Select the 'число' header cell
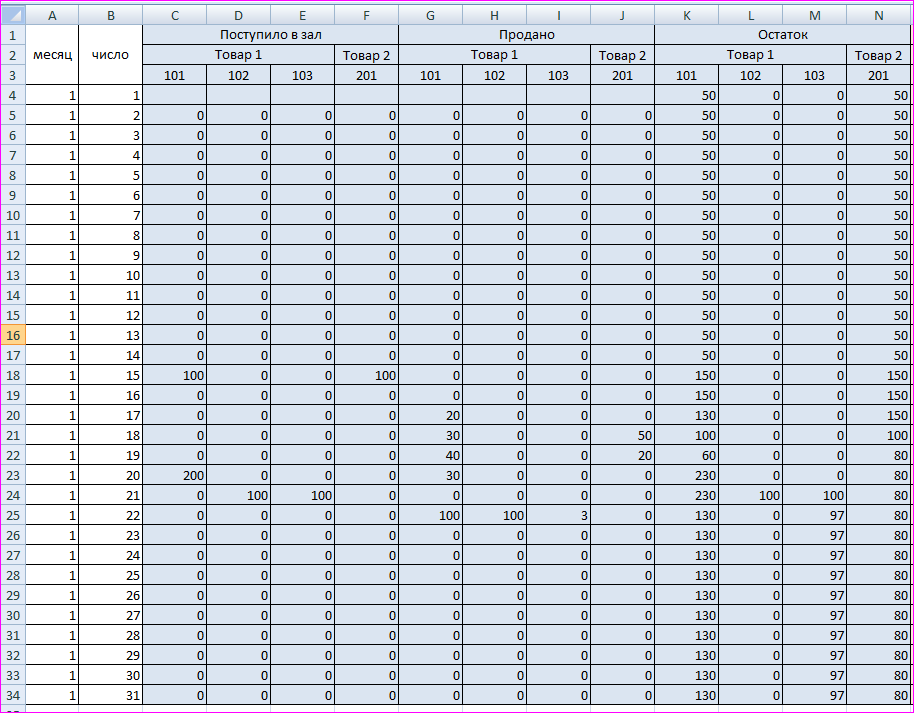This screenshot has height=713, width=914. [110, 55]
